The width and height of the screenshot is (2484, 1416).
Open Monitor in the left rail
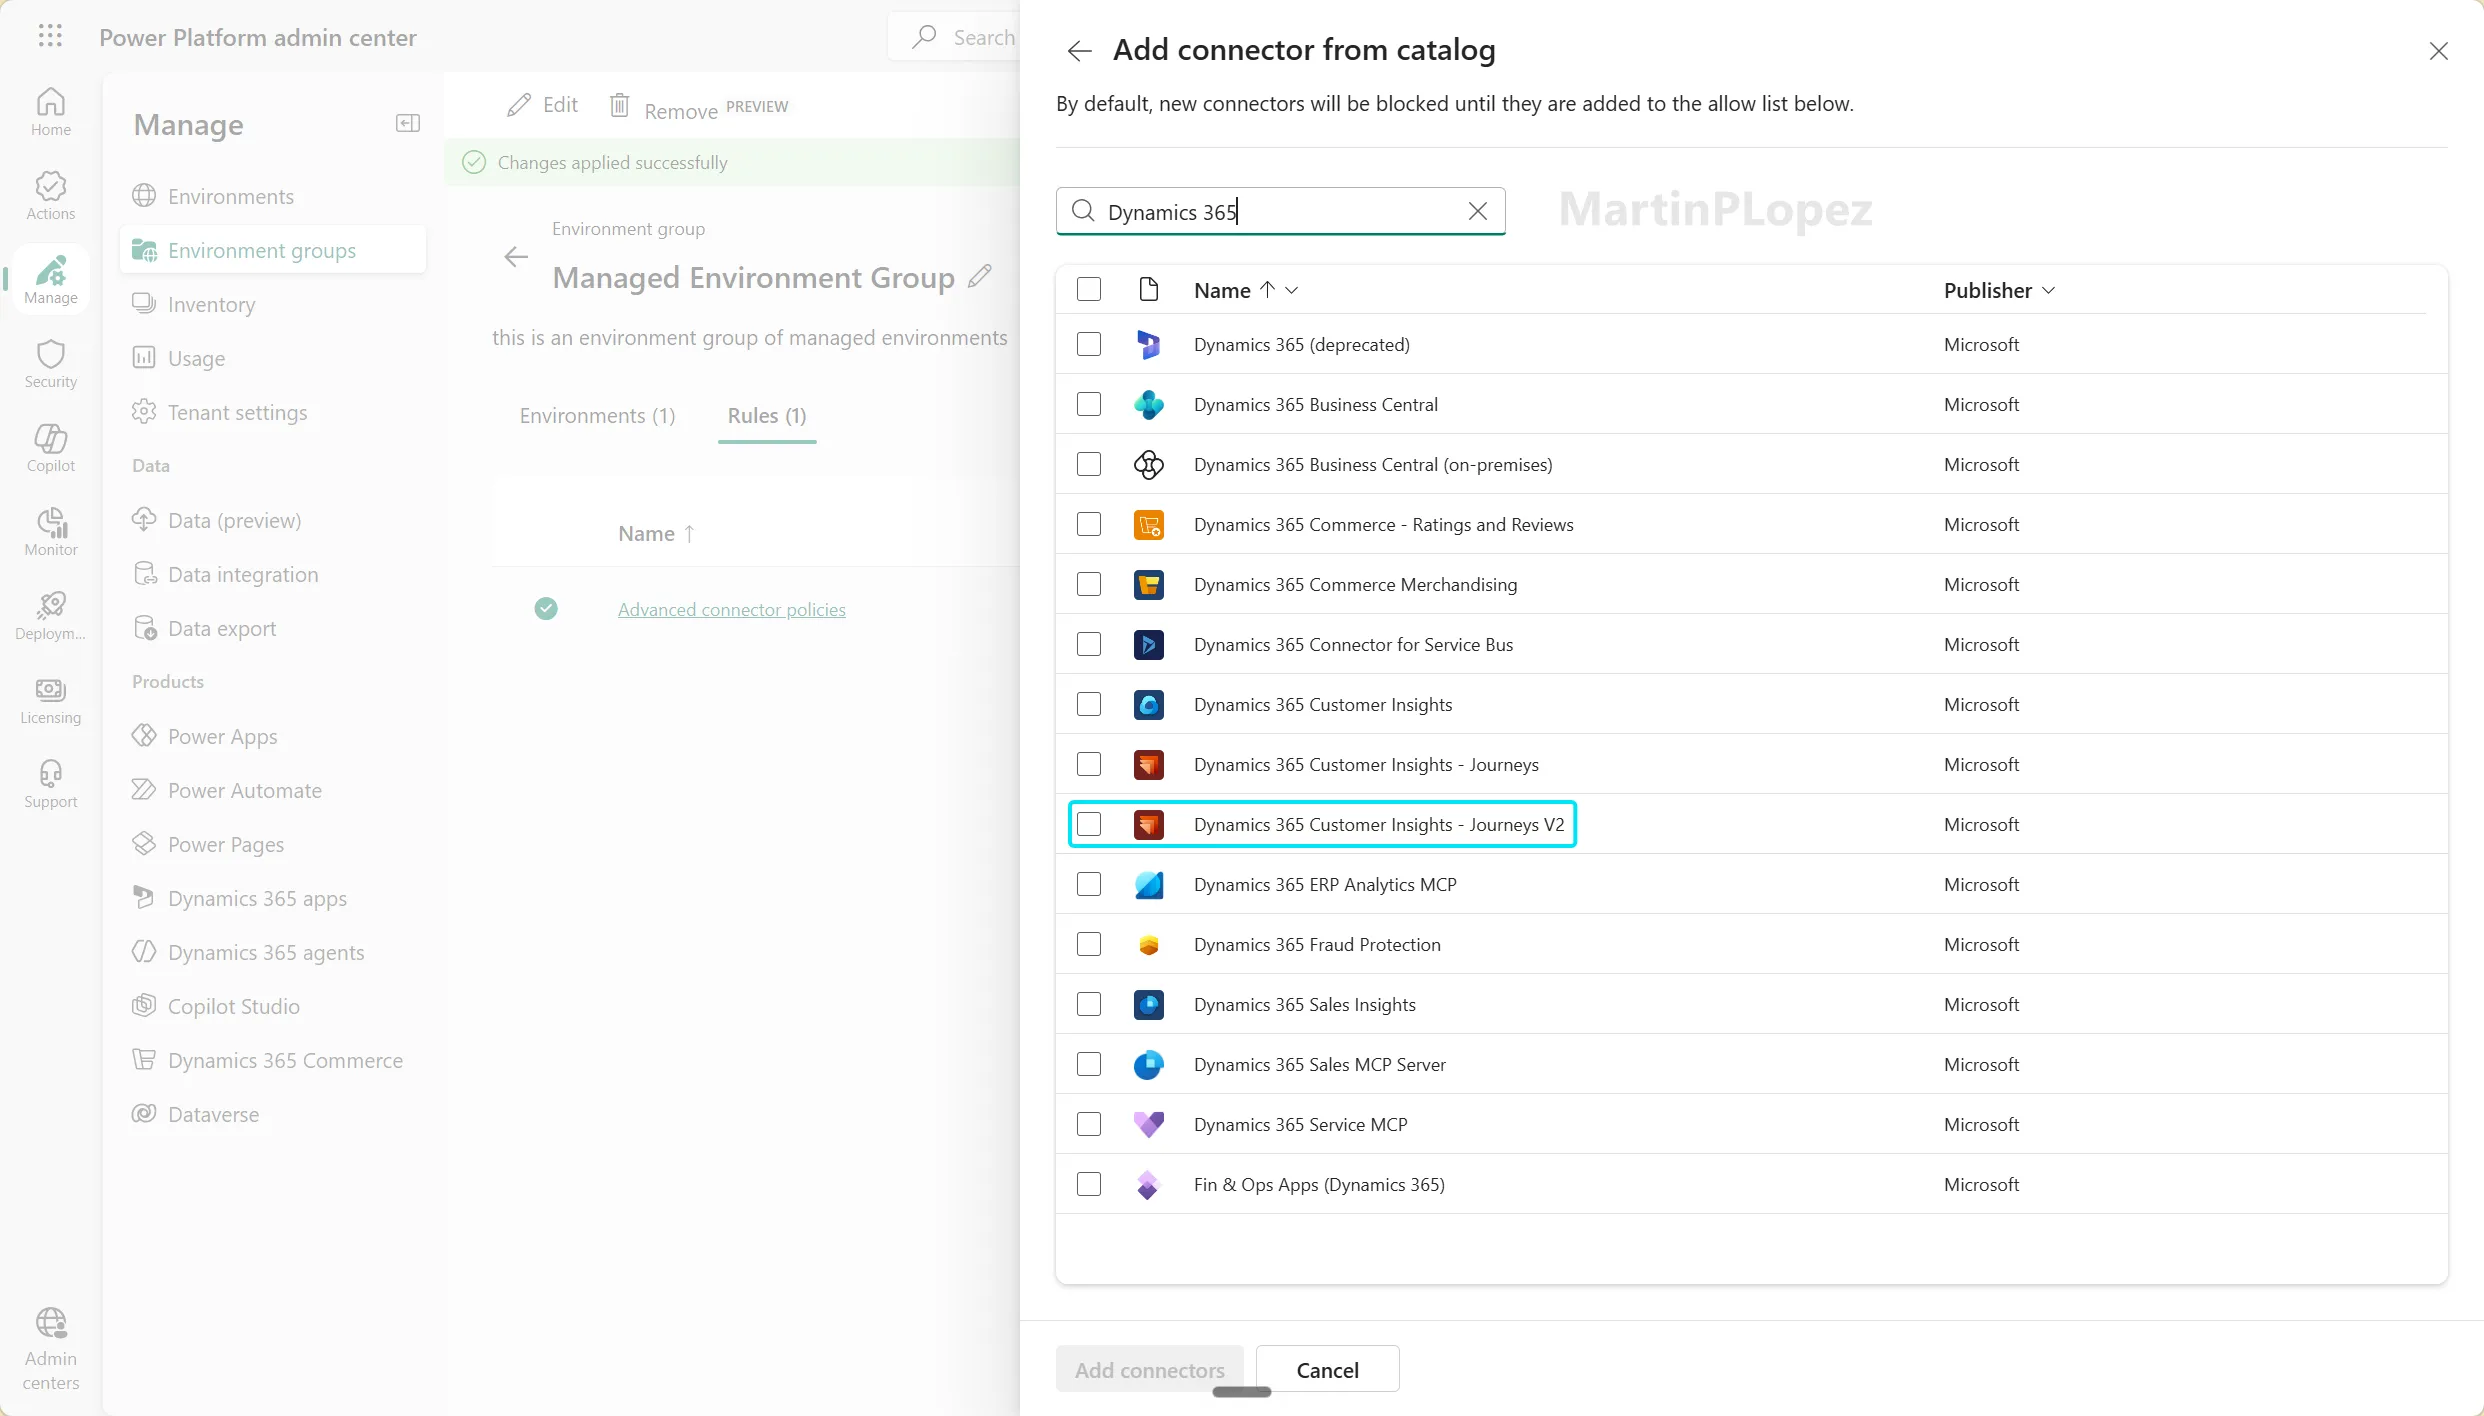pos(50,532)
